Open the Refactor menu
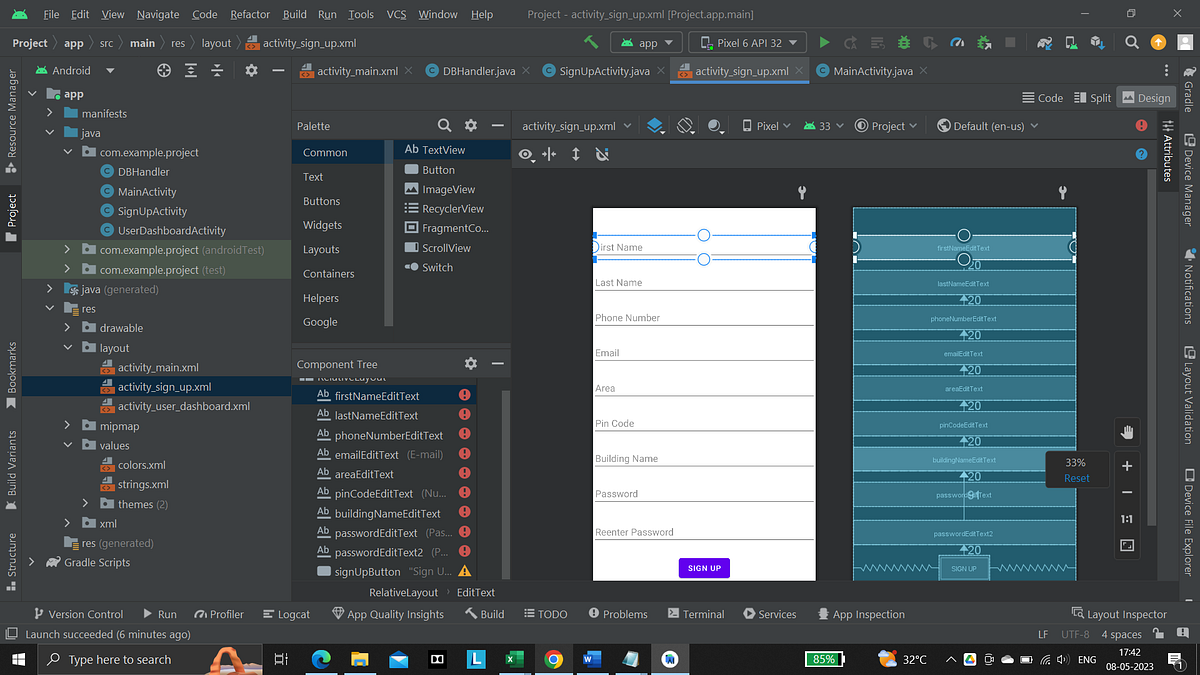Image resolution: width=1200 pixels, height=675 pixels. (x=250, y=14)
